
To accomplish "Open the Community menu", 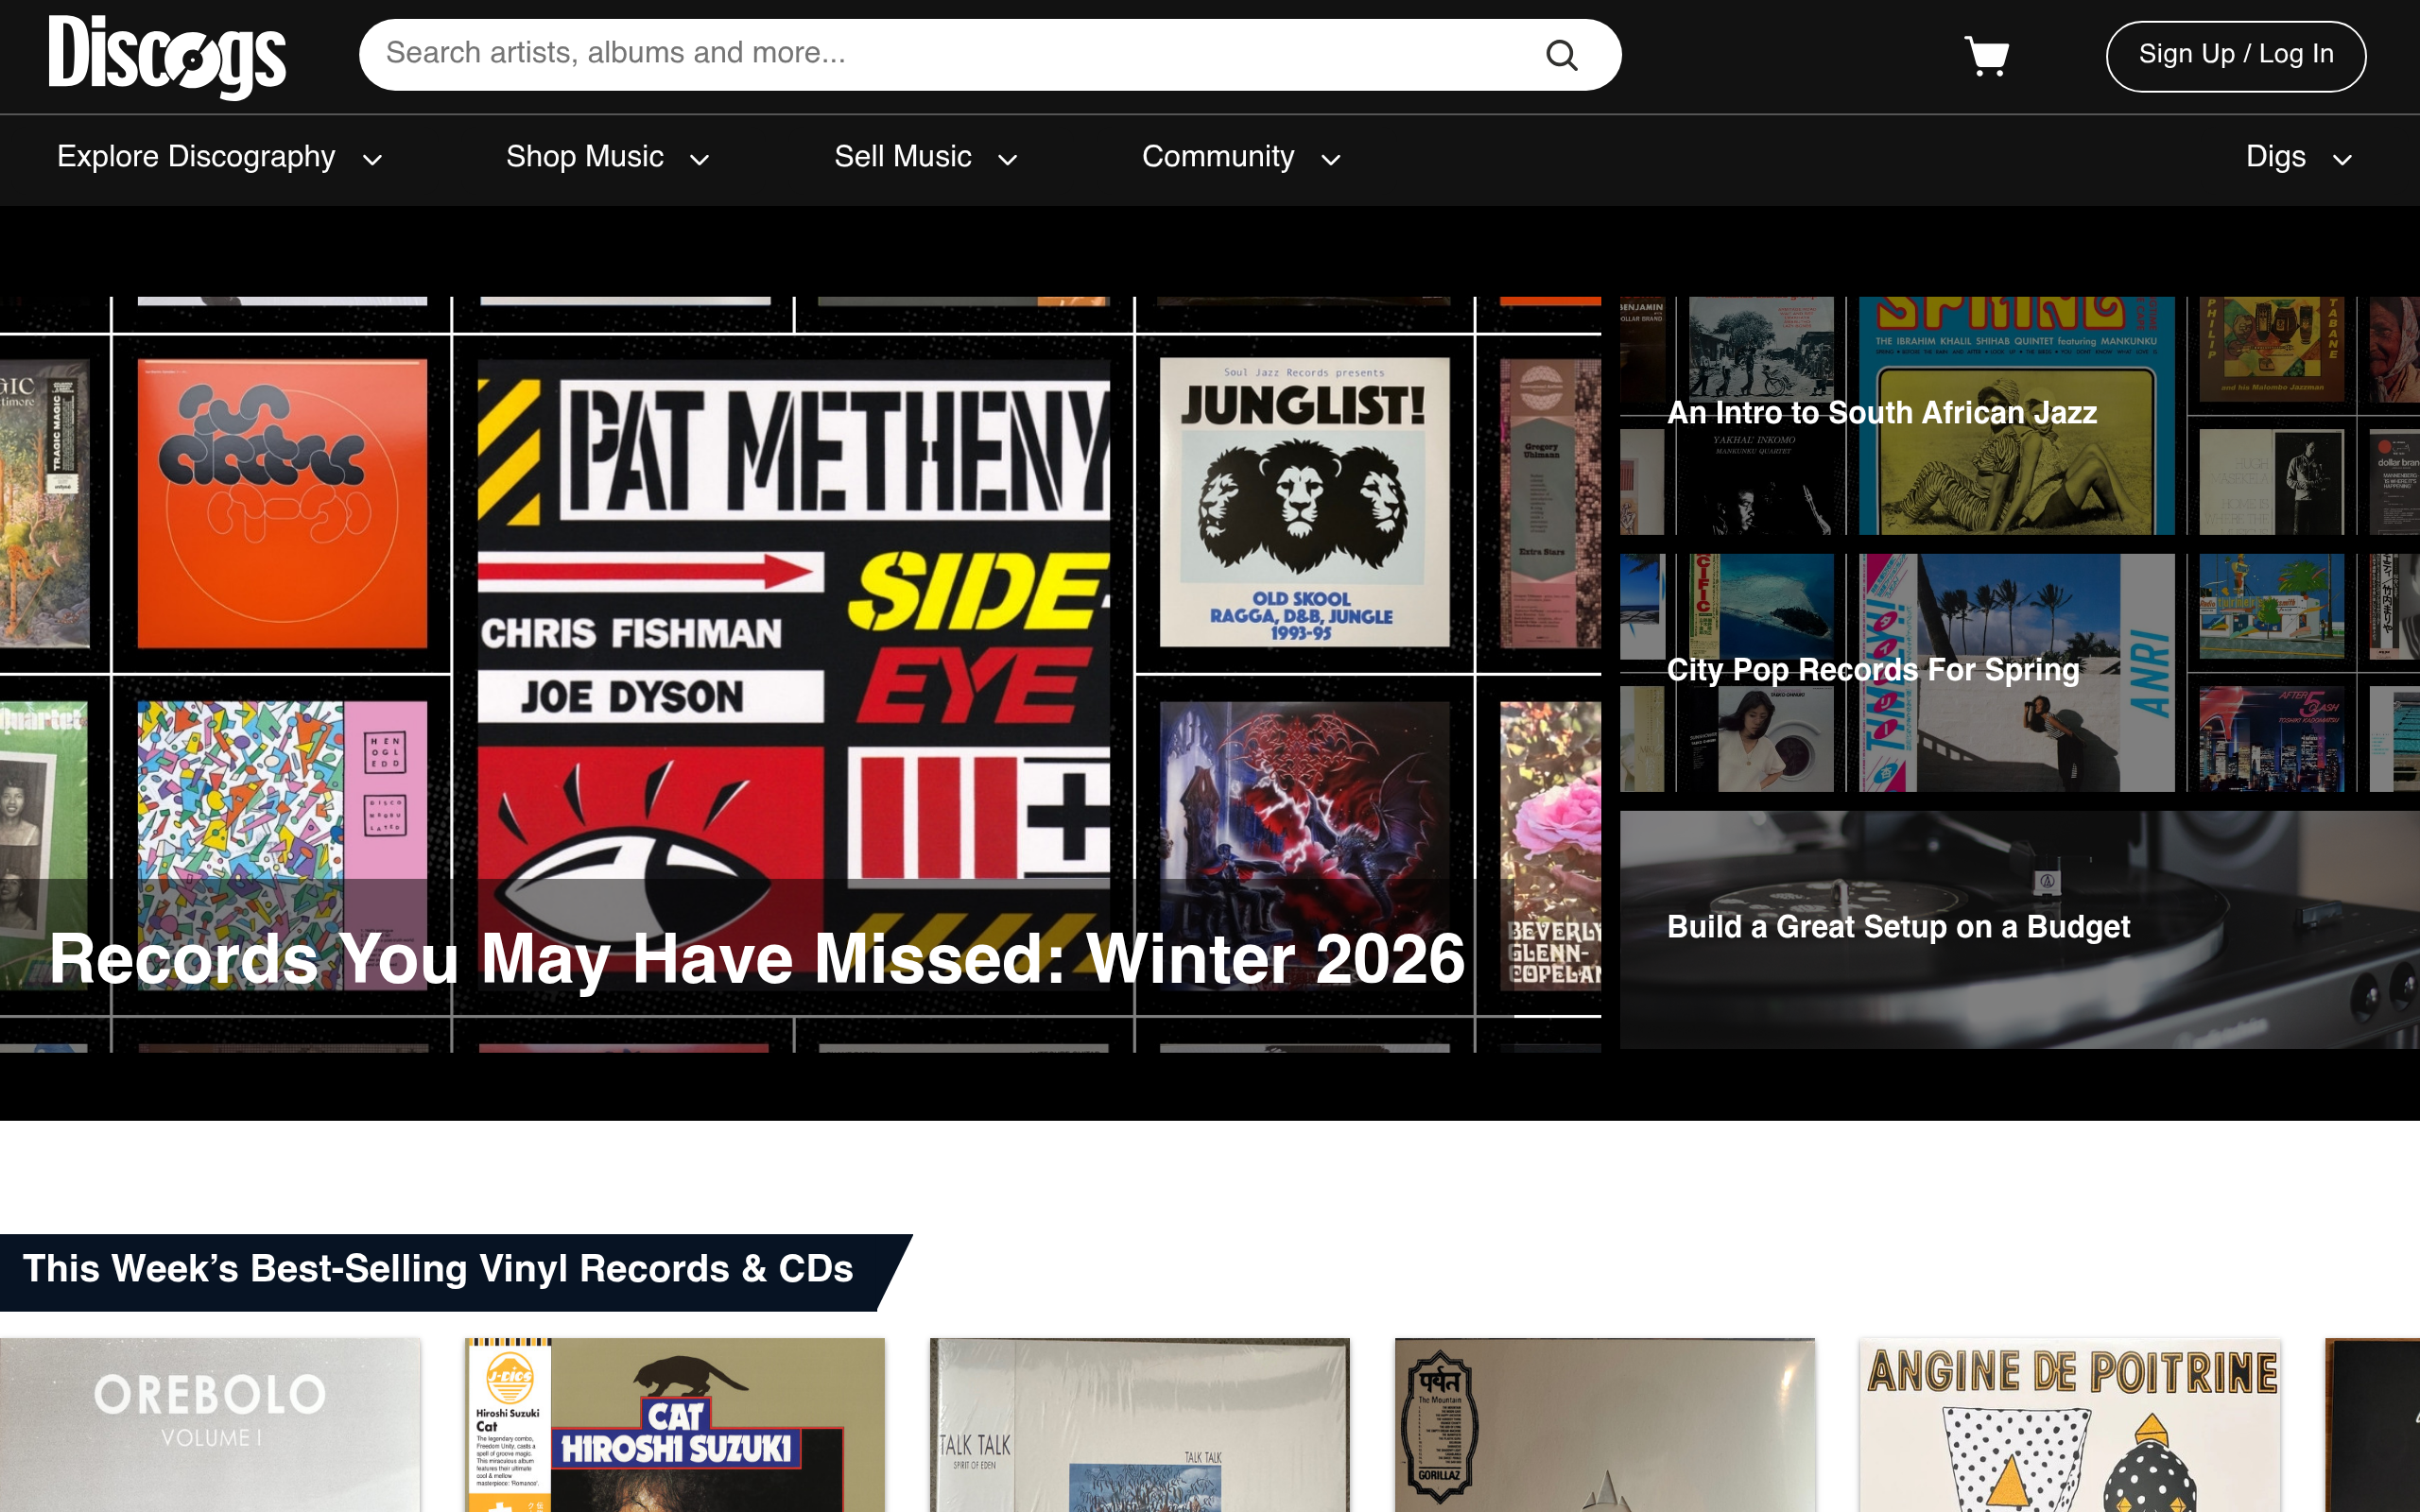I will [1241, 157].
